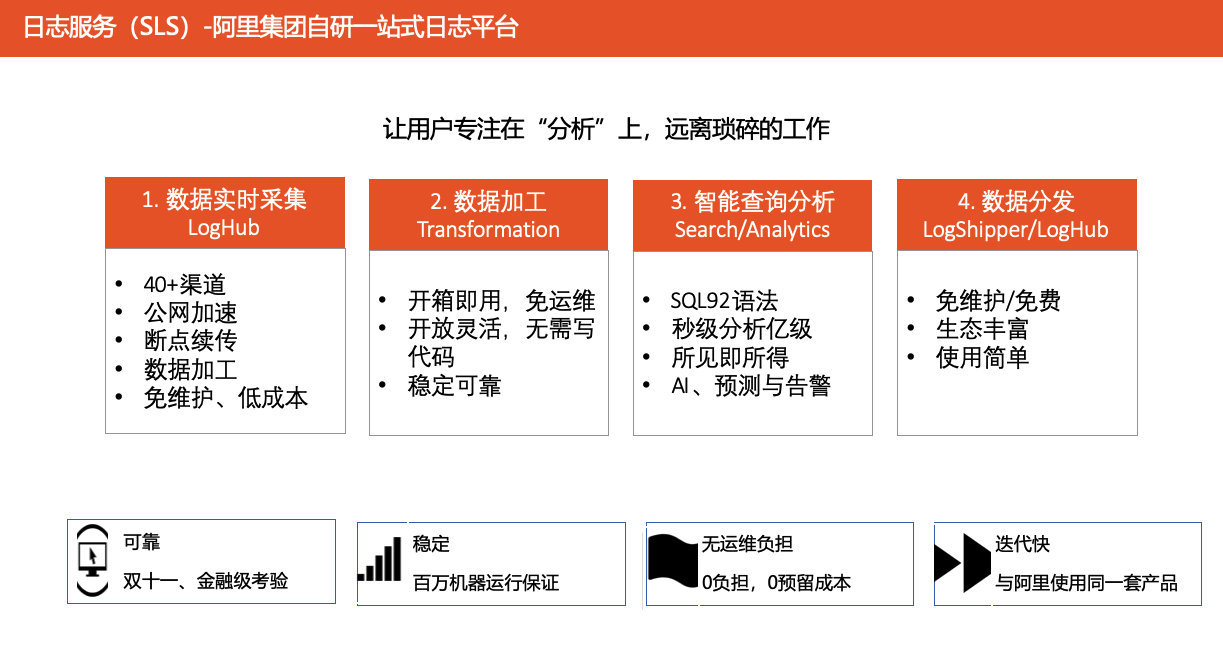Click the 可靠 heading text
This screenshot has height=664, width=1223.
point(141,543)
